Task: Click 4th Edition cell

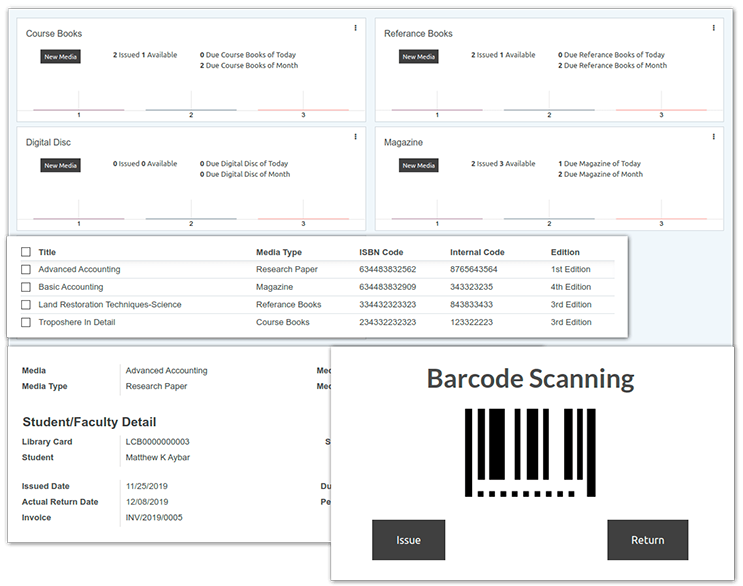Action: click(571, 287)
